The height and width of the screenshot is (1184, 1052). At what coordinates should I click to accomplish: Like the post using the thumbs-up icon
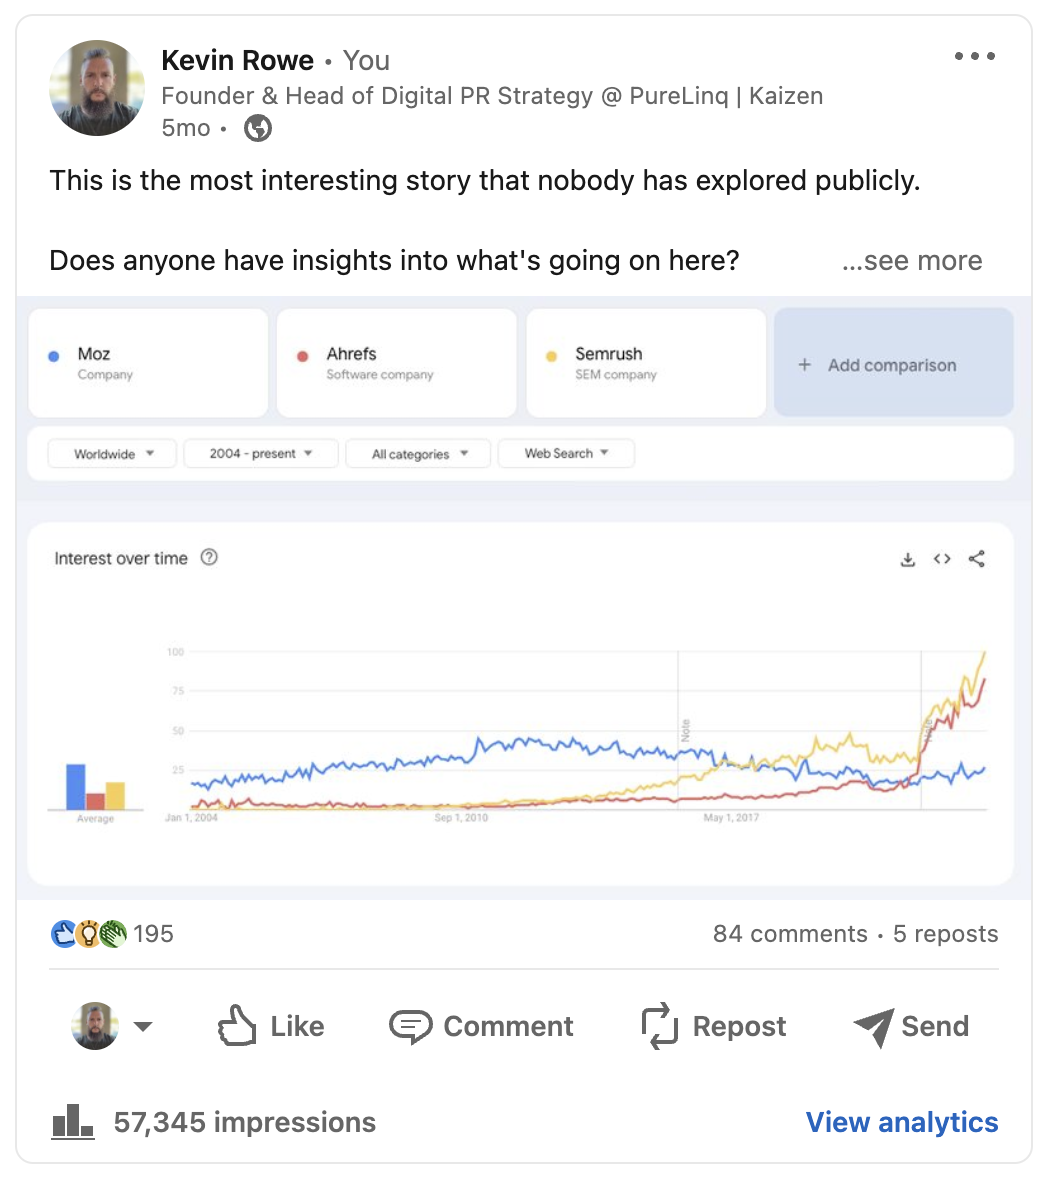(x=237, y=1026)
